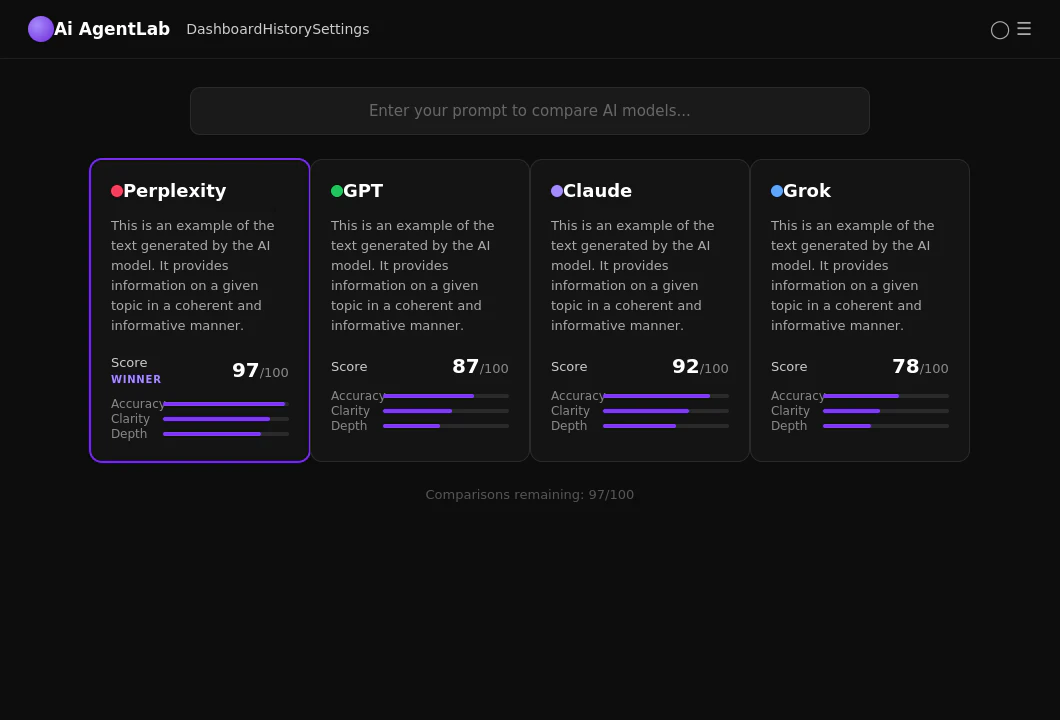Click the WINNER badge on Perplexity card

coord(136,379)
